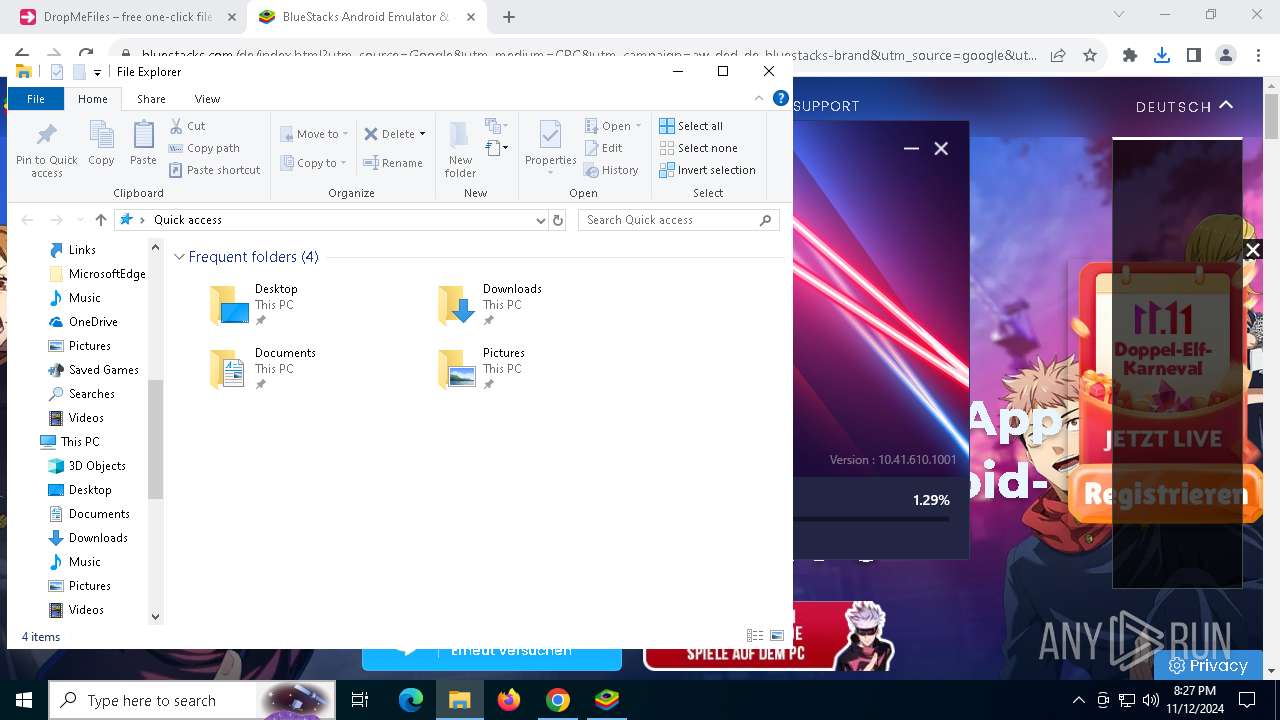Image resolution: width=1280 pixels, height=720 pixels.
Task: Collapse the Frequent folders group
Action: [x=180, y=257]
